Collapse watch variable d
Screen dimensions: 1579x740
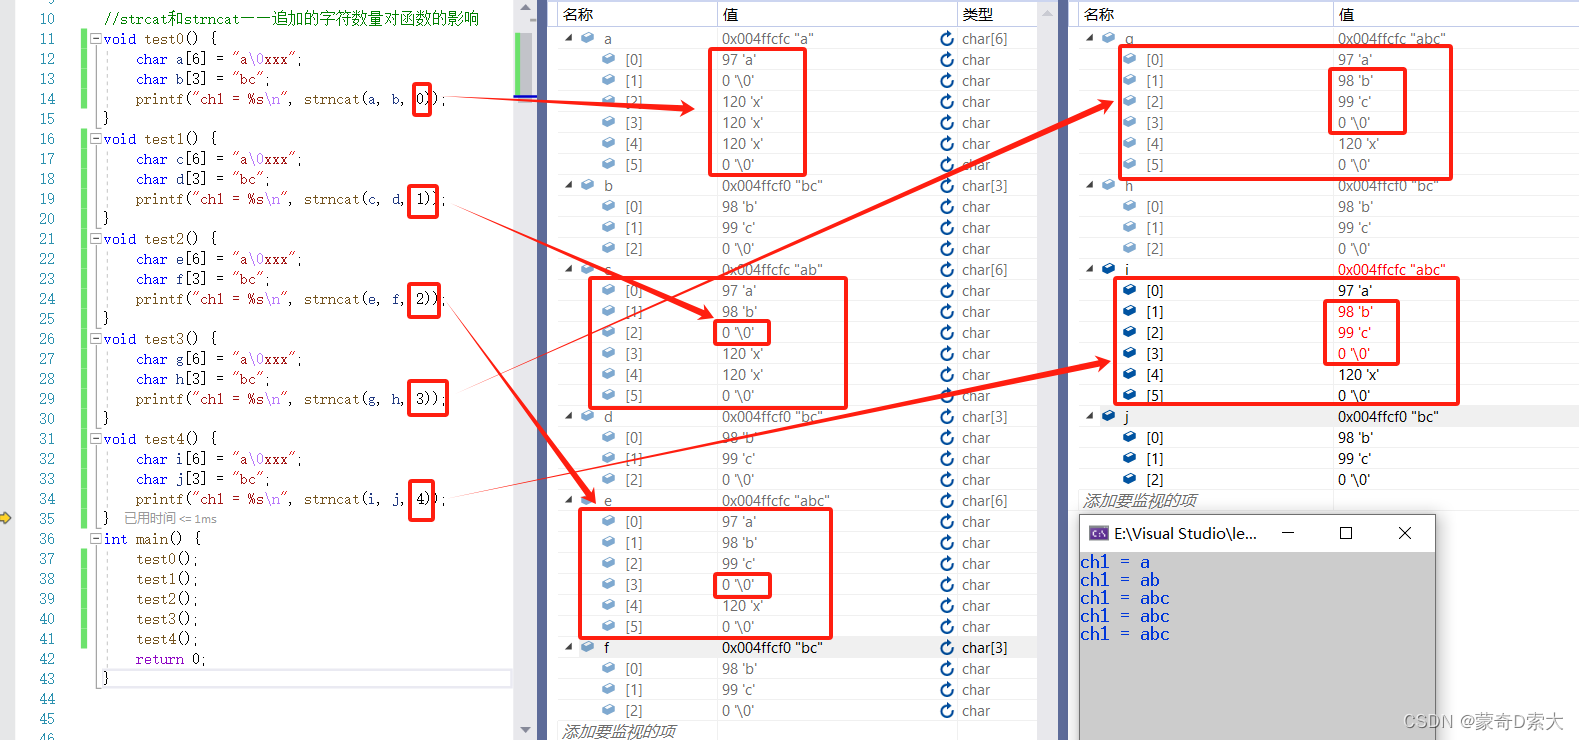tap(569, 417)
